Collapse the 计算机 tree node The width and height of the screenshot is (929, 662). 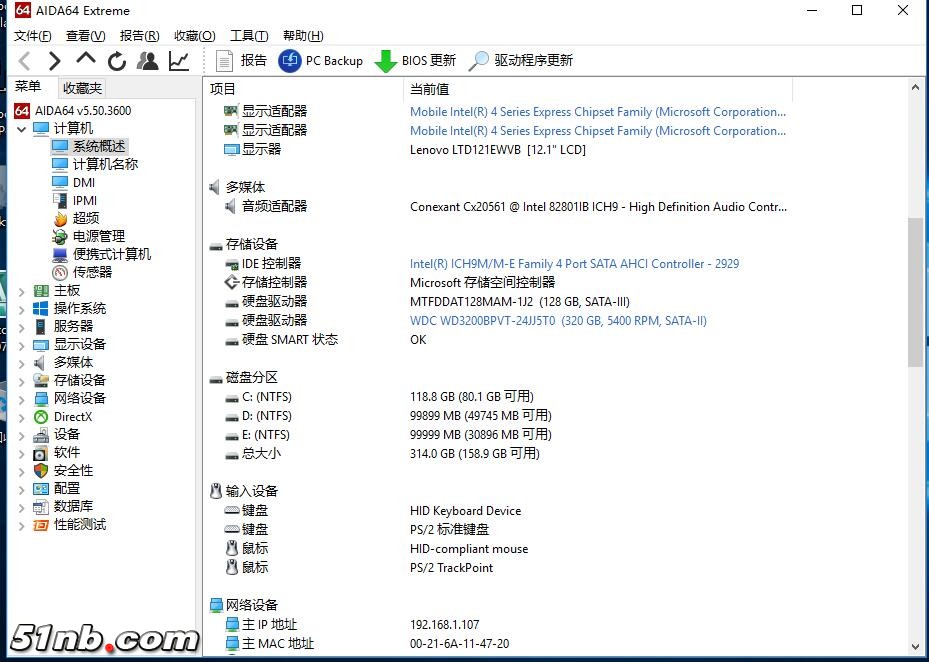click(x=22, y=129)
